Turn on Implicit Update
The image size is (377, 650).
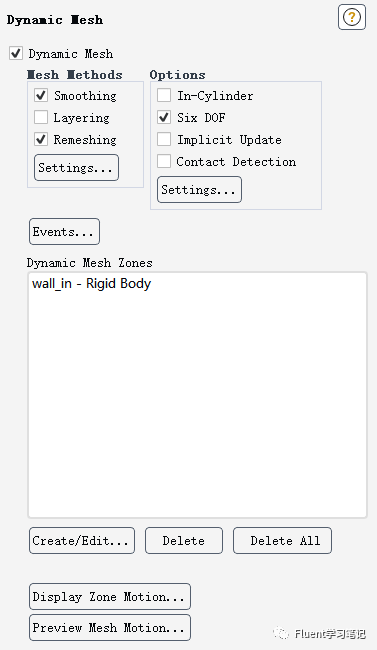[164, 139]
